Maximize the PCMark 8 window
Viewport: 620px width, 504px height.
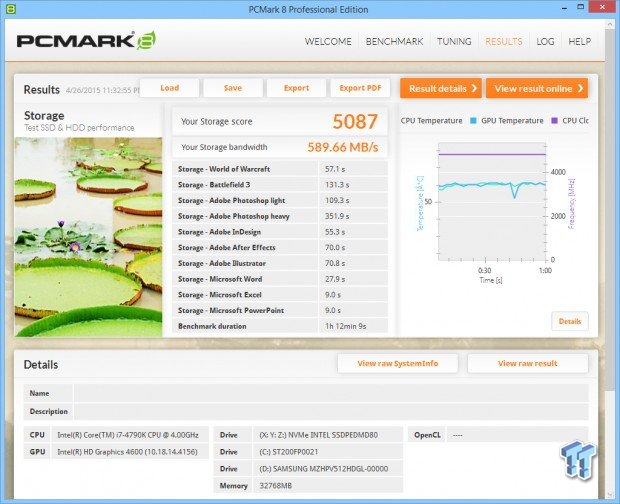[580, 7]
